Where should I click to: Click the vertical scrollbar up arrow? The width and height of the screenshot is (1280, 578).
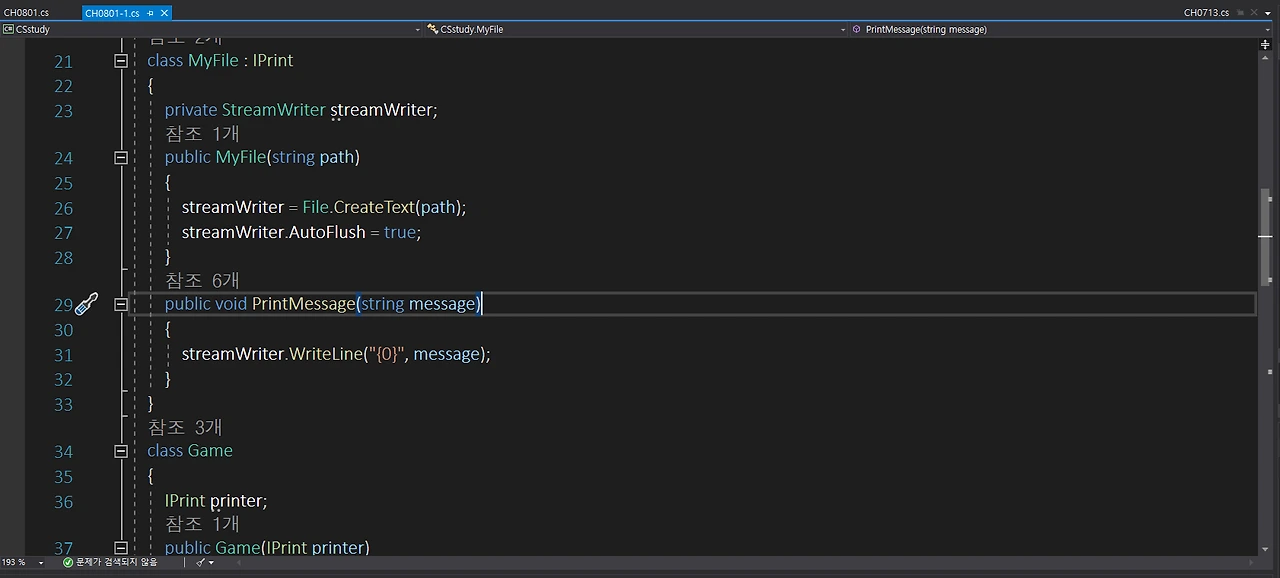pos(1266,56)
